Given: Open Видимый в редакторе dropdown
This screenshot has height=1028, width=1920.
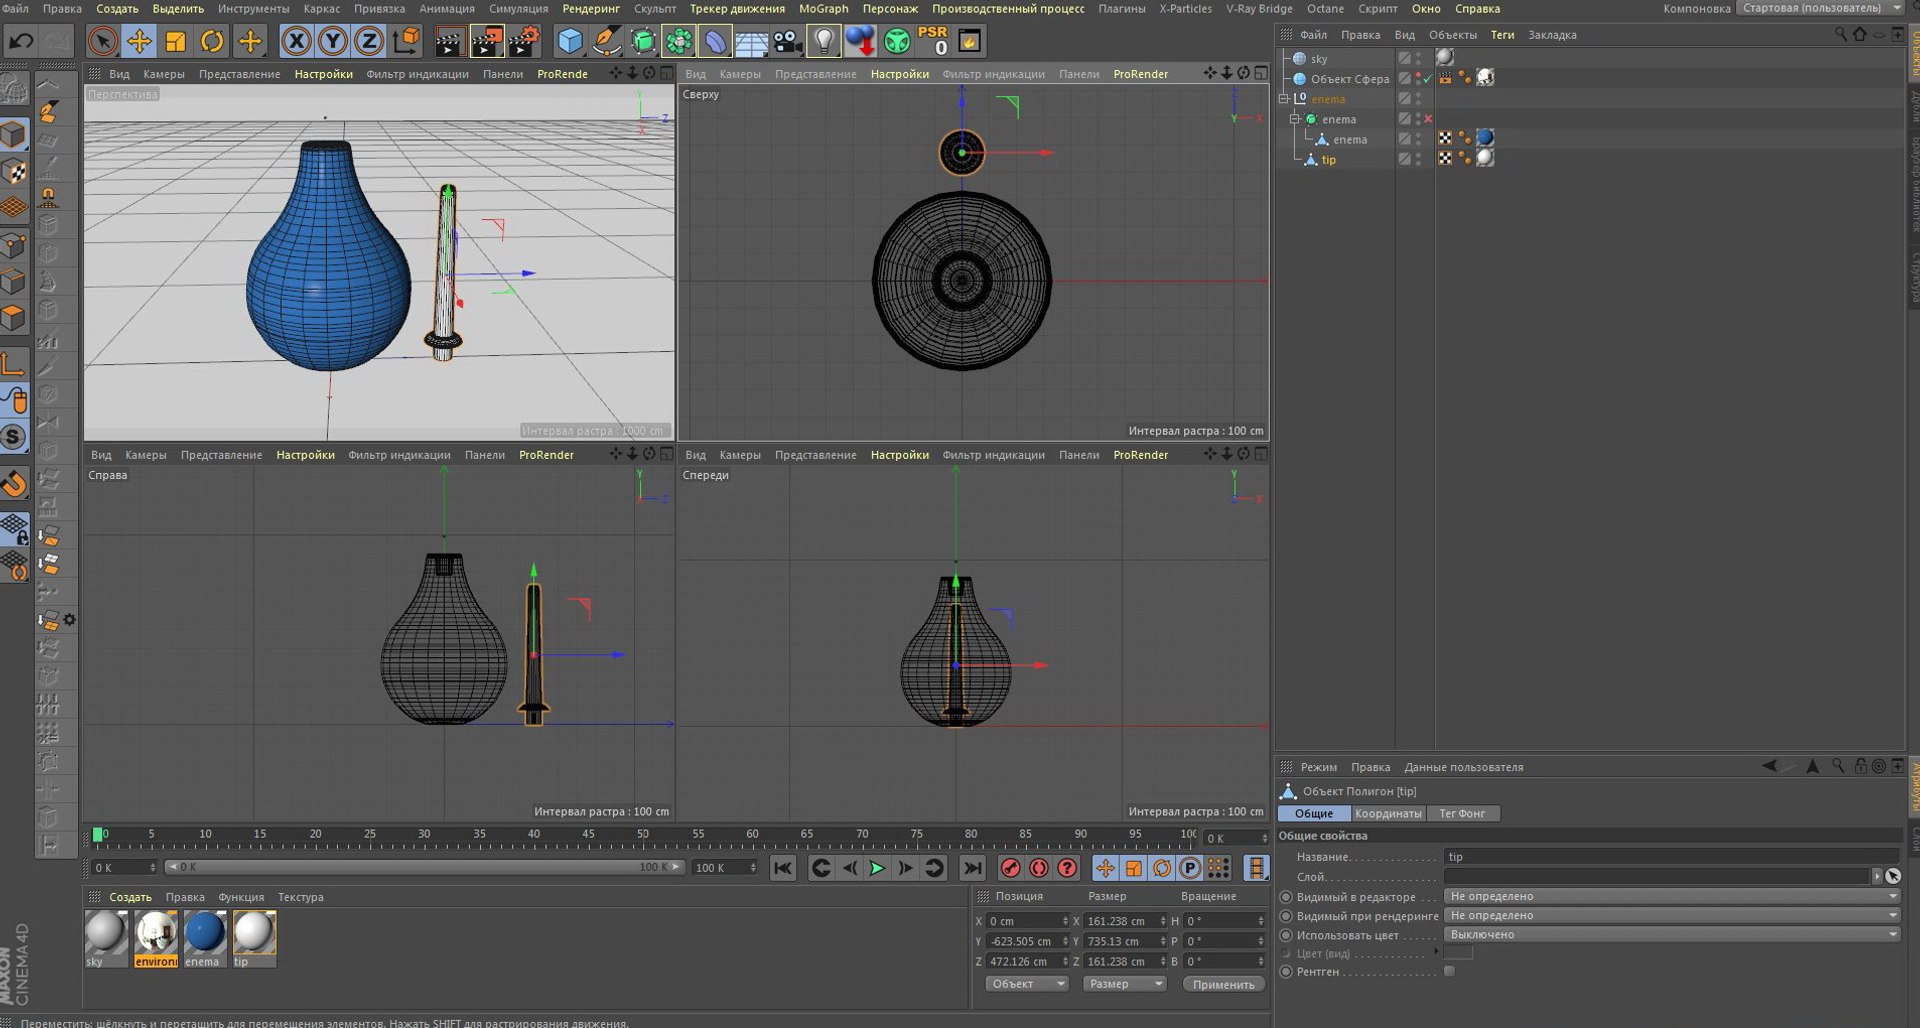Looking at the screenshot, I should click(1671, 896).
